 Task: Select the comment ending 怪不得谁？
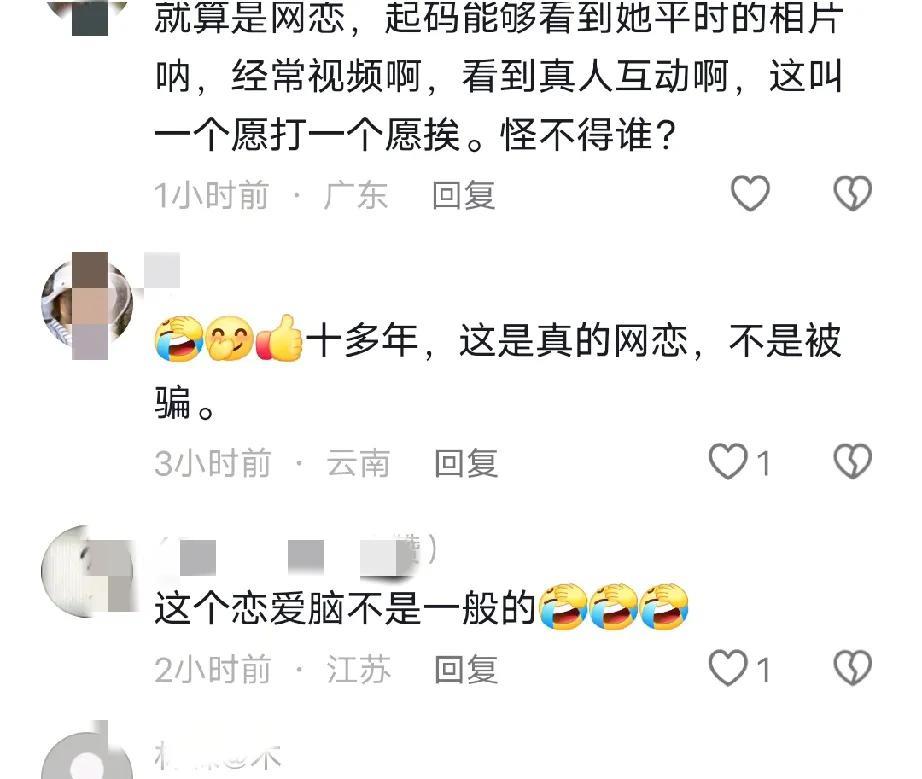pyautogui.click(x=499, y=76)
